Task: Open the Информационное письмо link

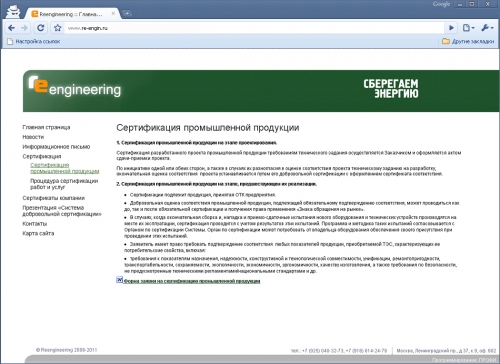Action: pos(56,147)
